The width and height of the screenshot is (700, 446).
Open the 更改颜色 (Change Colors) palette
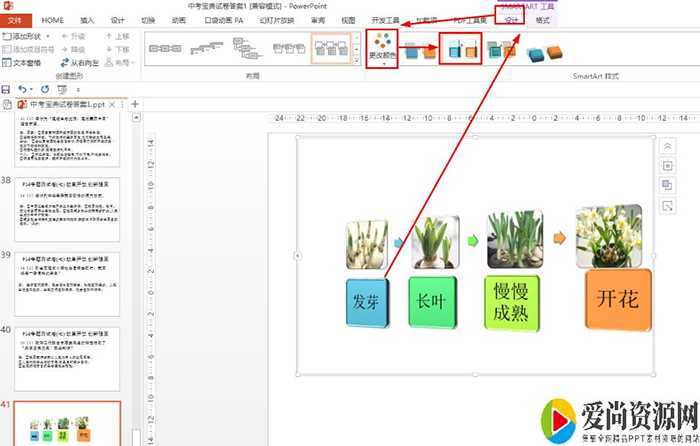tap(382, 48)
